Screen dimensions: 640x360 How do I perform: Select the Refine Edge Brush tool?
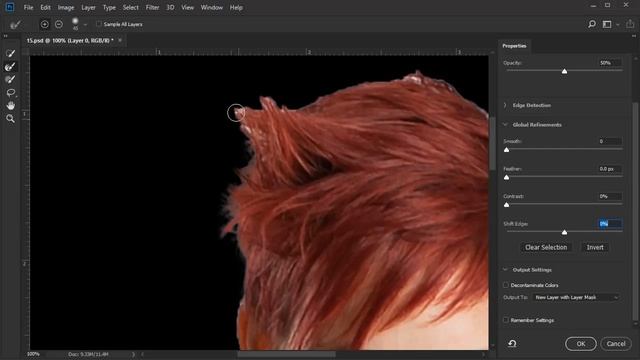[11, 67]
